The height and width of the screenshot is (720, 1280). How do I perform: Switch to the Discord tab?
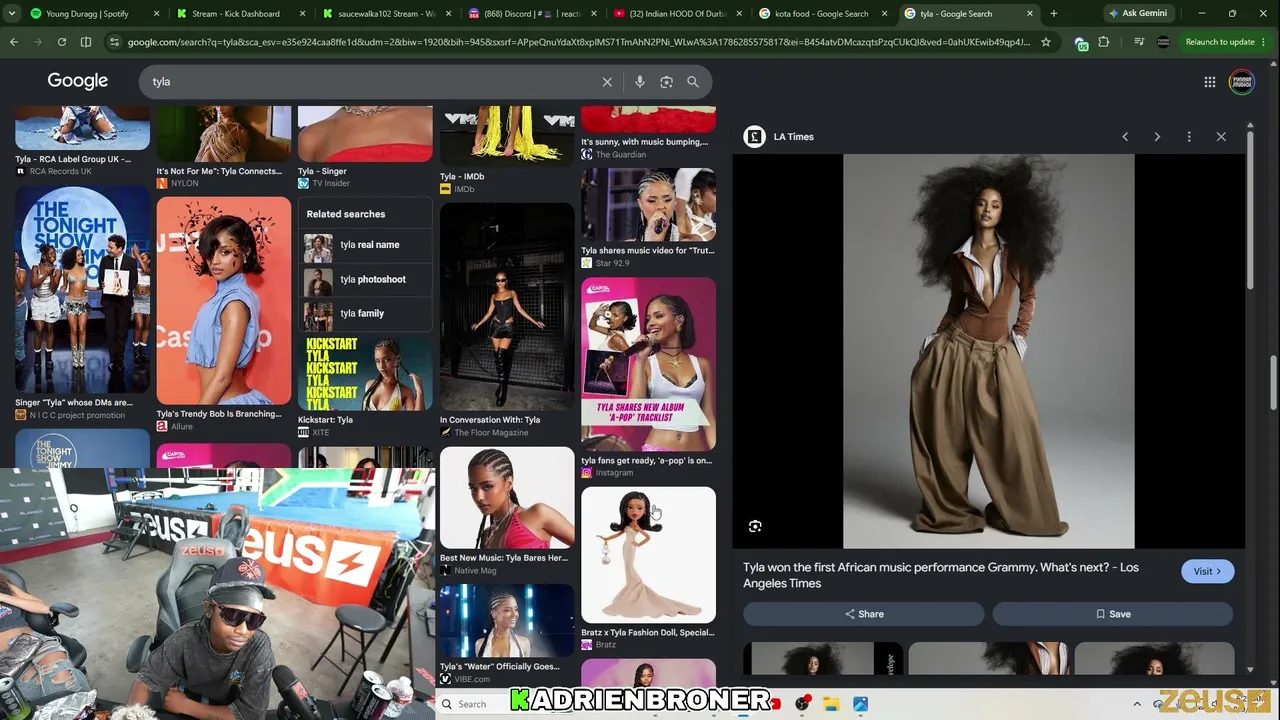[532, 14]
